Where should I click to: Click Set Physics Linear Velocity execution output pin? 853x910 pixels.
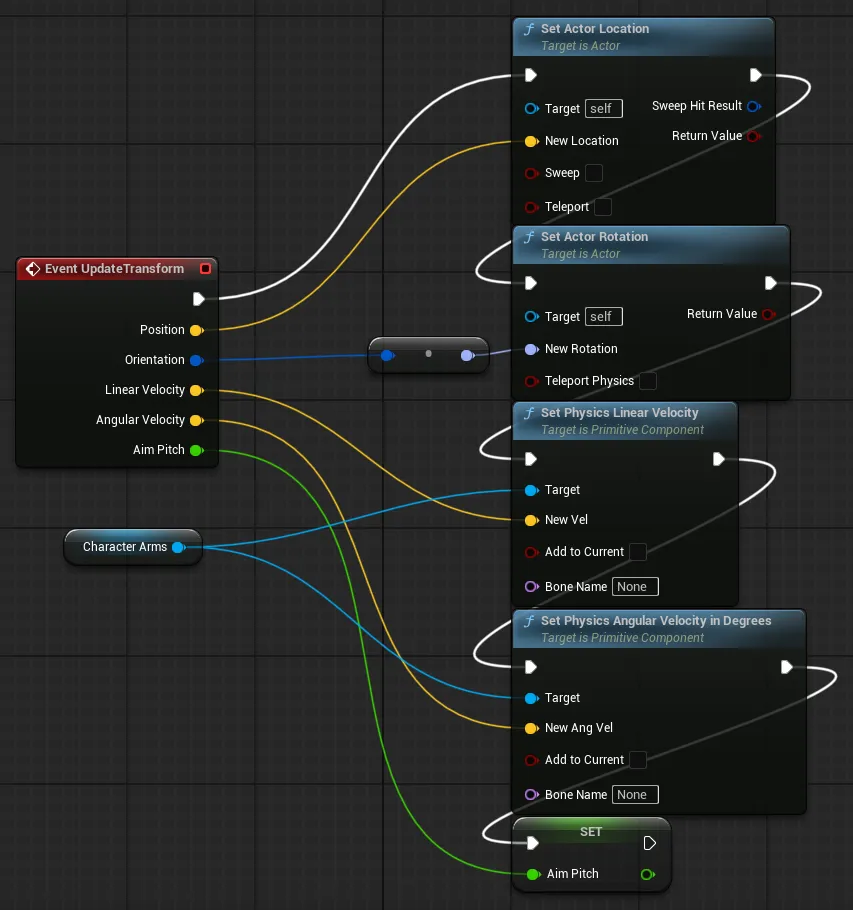[718, 459]
